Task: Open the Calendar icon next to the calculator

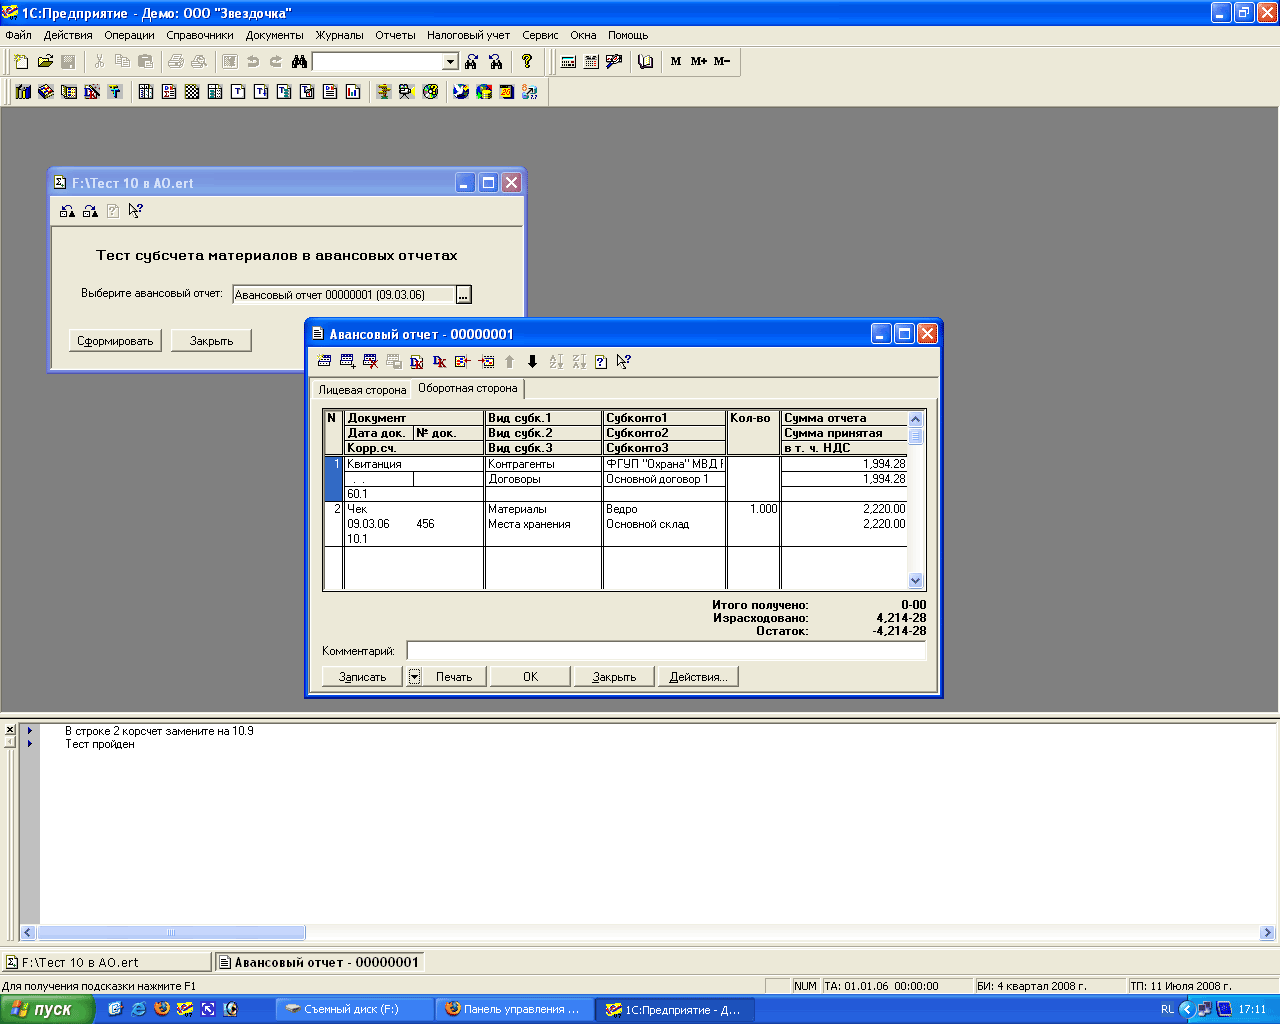Action: click(x=591, y=62)
